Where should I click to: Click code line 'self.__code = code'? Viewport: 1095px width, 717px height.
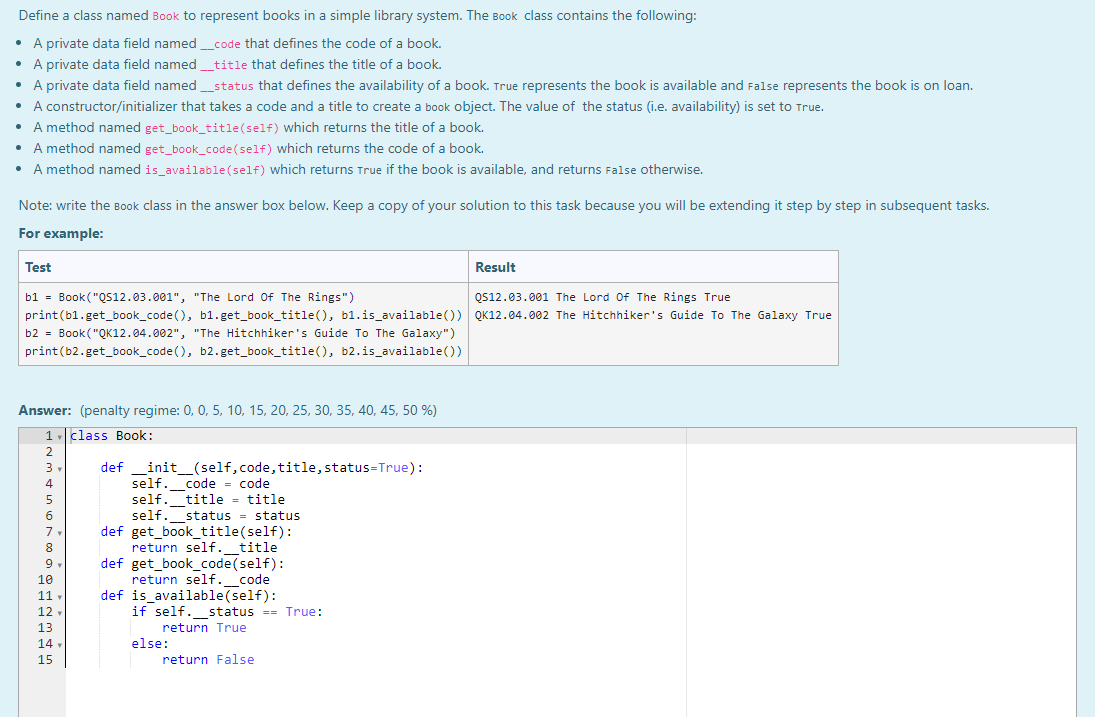200,484
